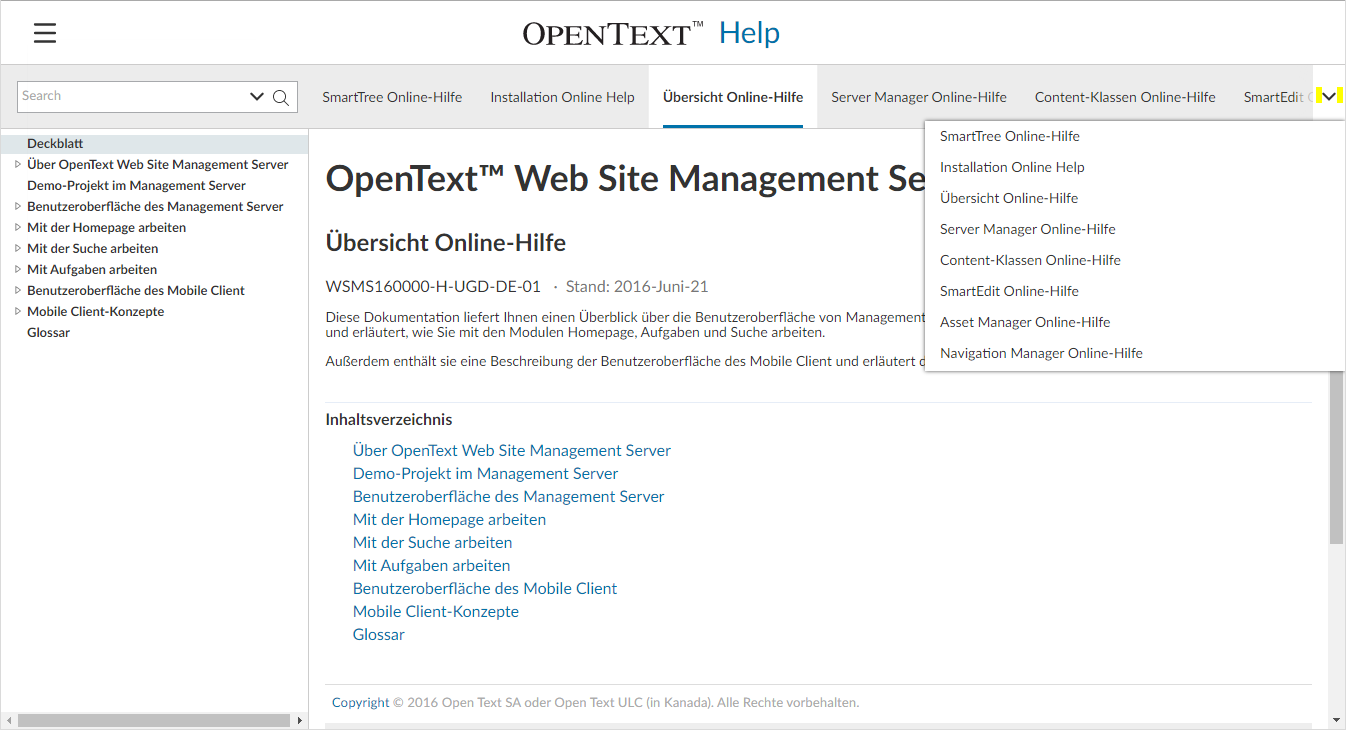Switch to Installation Online Help tab
Screen dimensions: 1346x730
click(x=562, y=97)
